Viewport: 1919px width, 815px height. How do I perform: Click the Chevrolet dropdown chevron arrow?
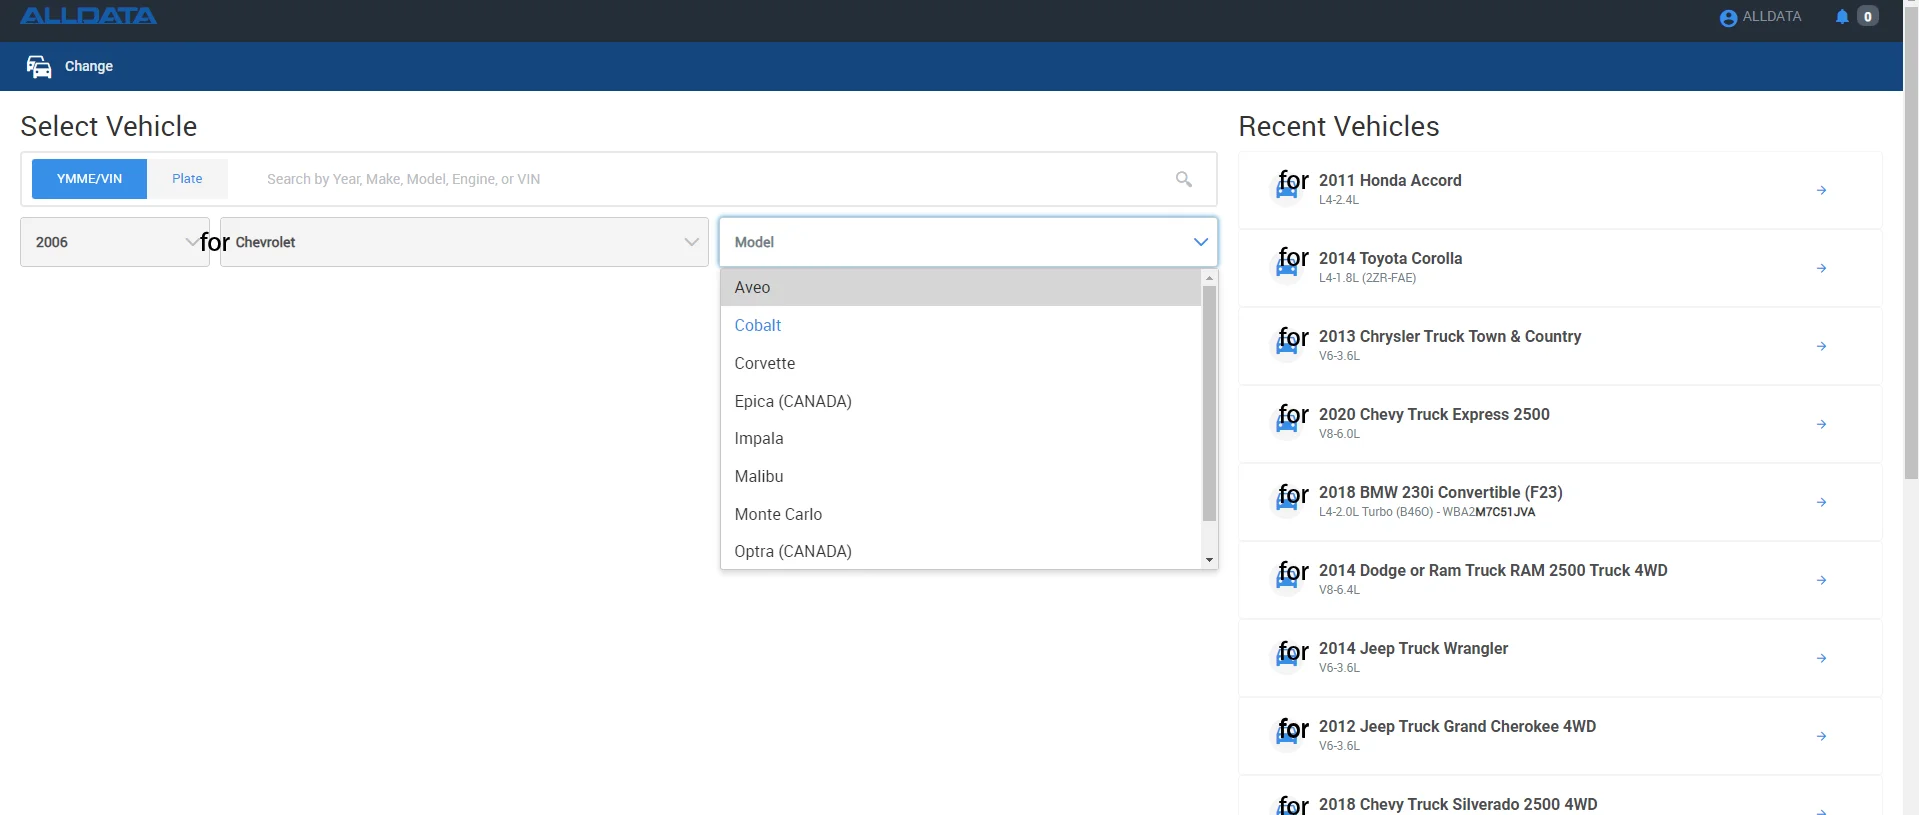tap(691, 242)
